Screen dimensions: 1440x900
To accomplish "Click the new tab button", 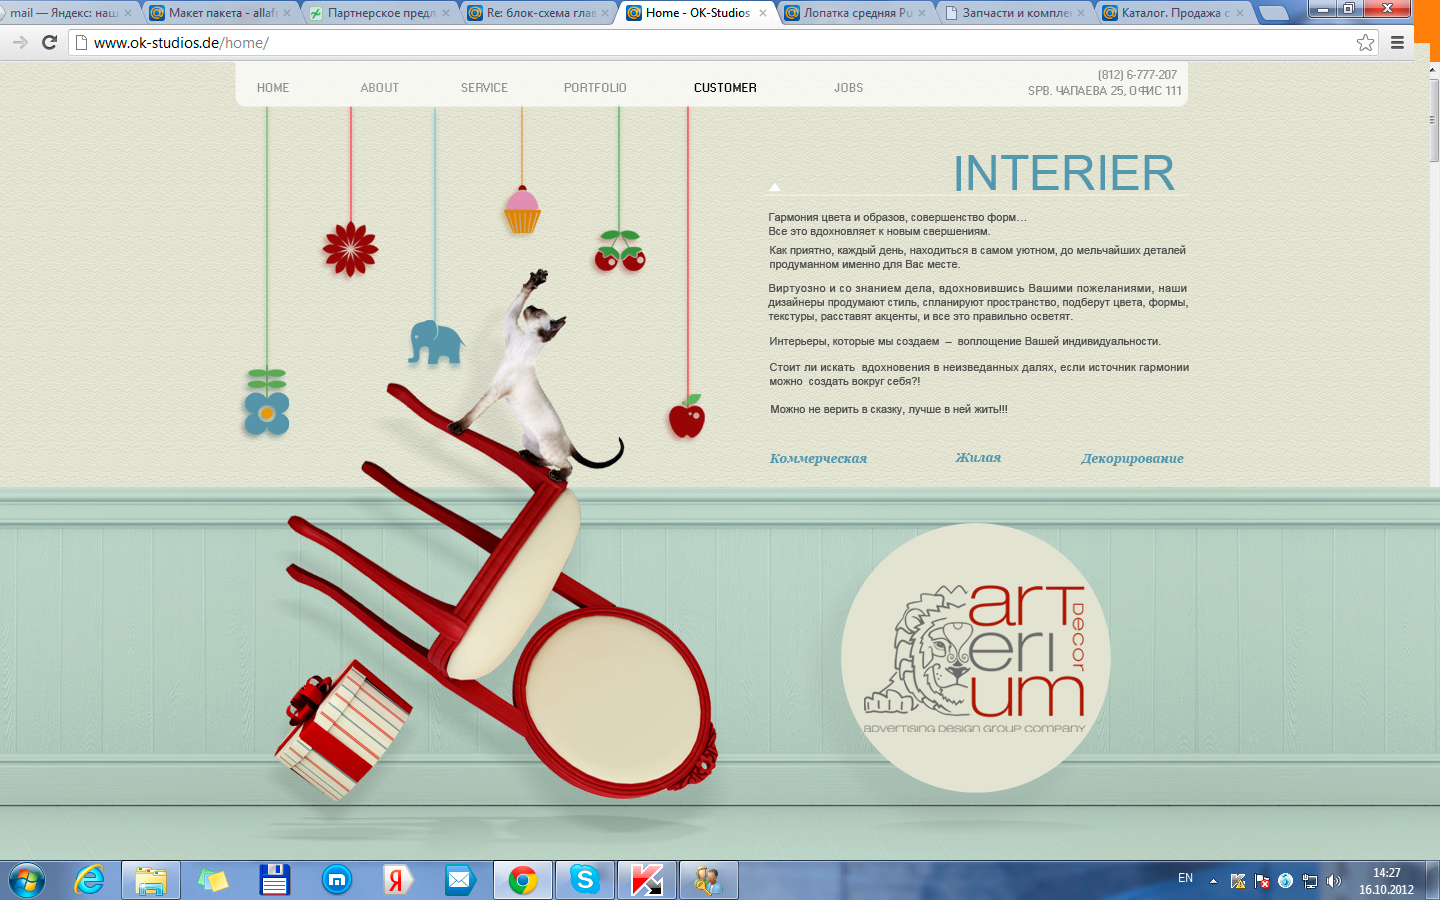I will click(x=1273, y=13).
